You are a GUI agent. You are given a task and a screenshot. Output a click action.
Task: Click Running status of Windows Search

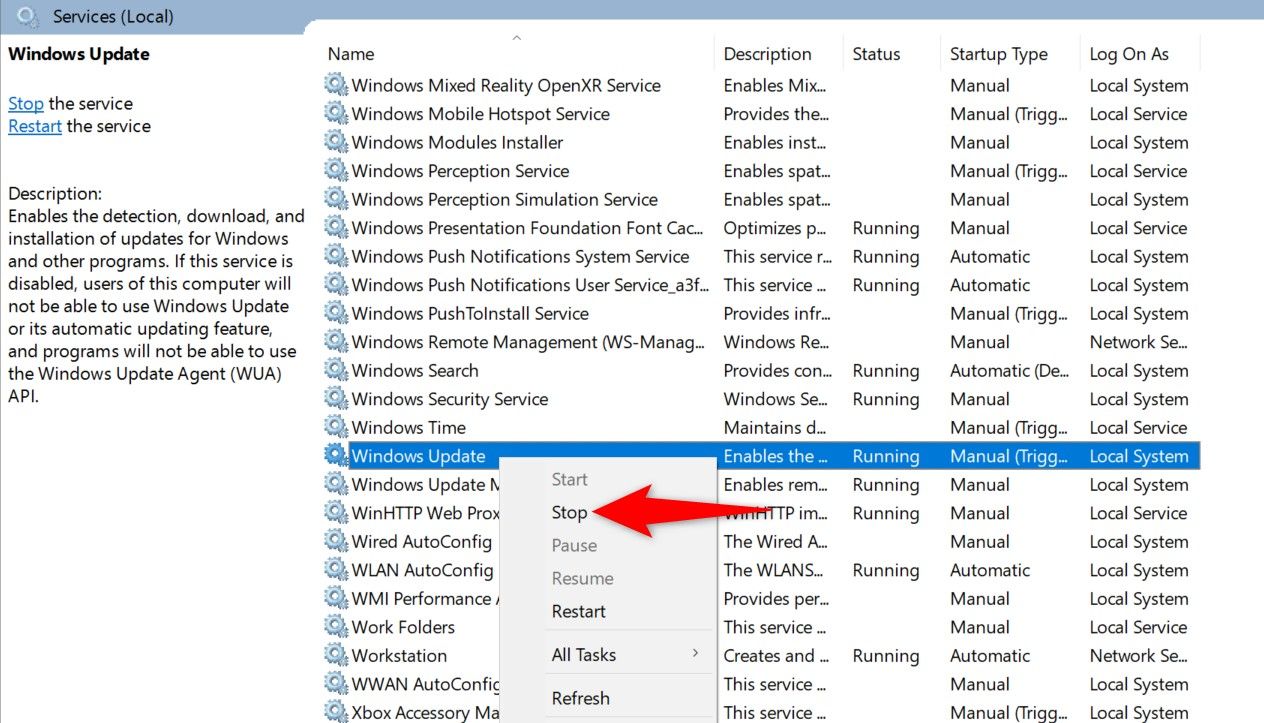tap(886, 370)
